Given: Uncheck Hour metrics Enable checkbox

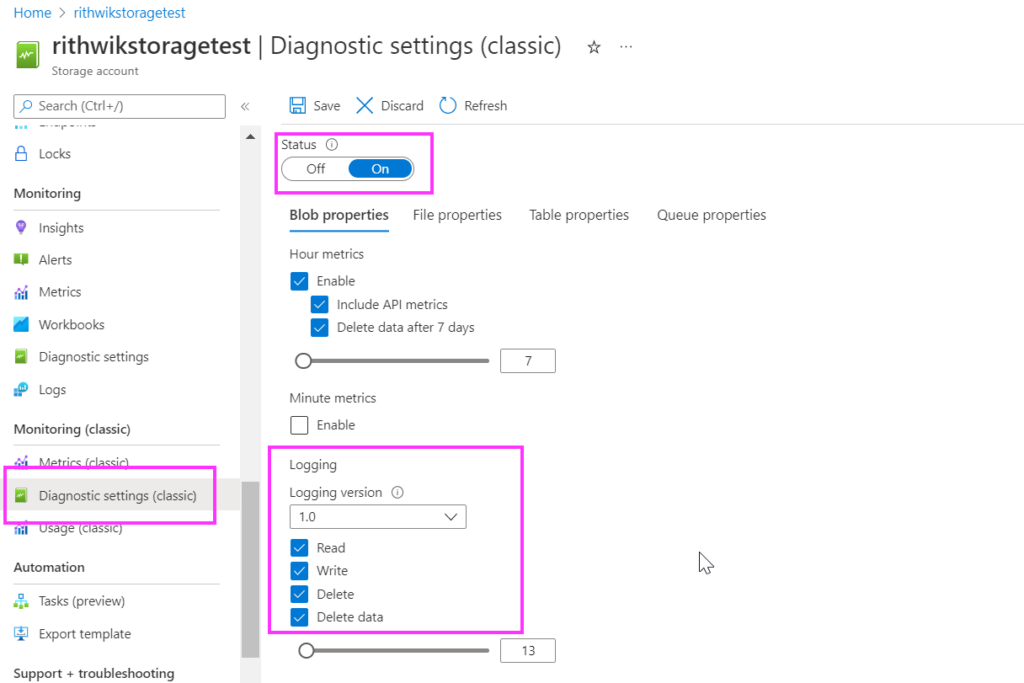Looking at the screenshot, I should 299,281.
